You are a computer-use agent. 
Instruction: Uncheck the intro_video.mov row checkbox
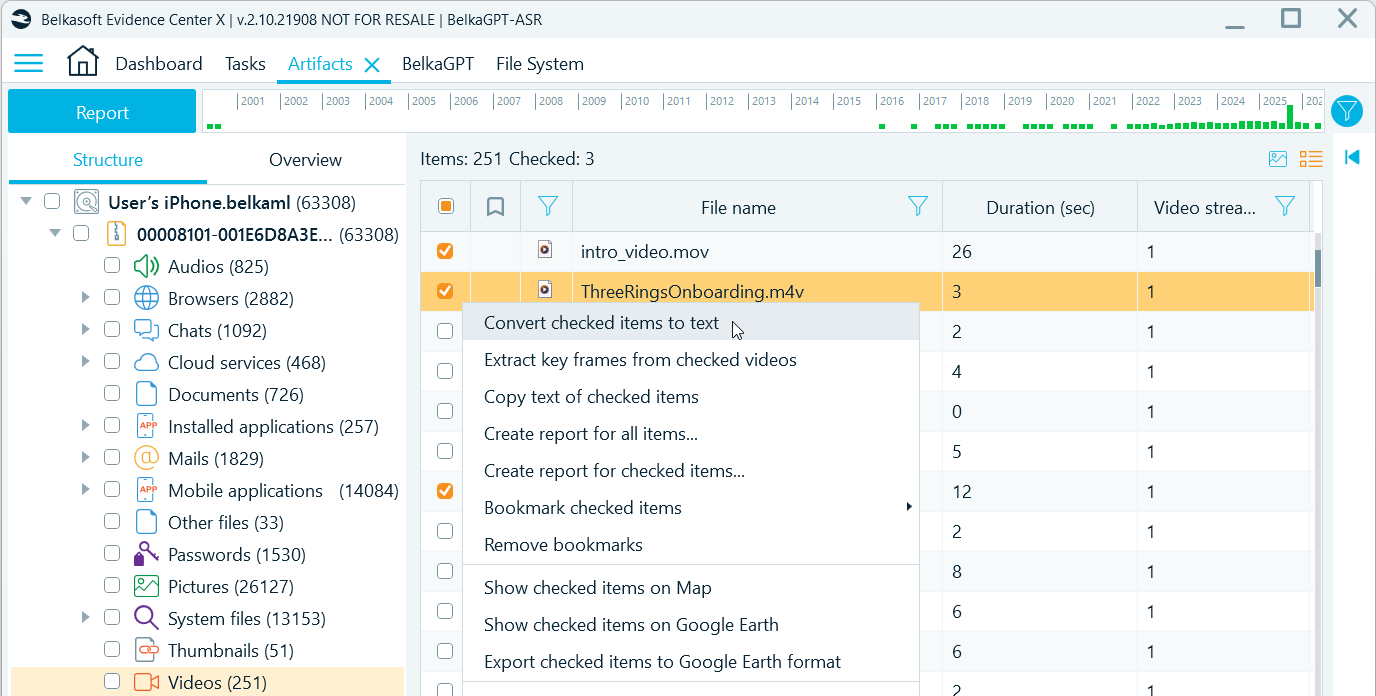[x=446, y=251]
